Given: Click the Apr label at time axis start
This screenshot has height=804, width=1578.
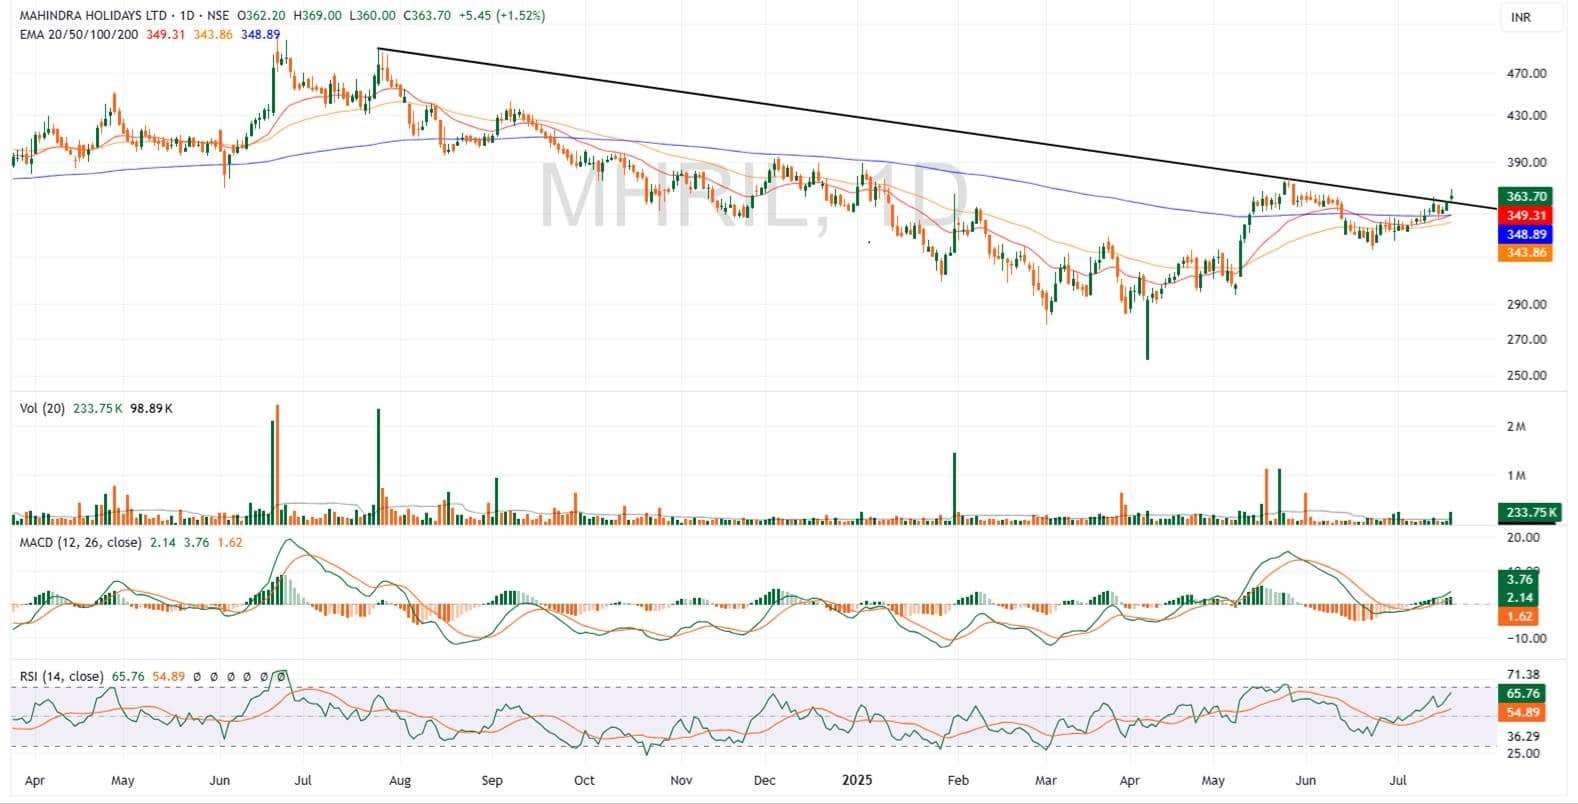Looking at the screenshot, I should point(33,780).
